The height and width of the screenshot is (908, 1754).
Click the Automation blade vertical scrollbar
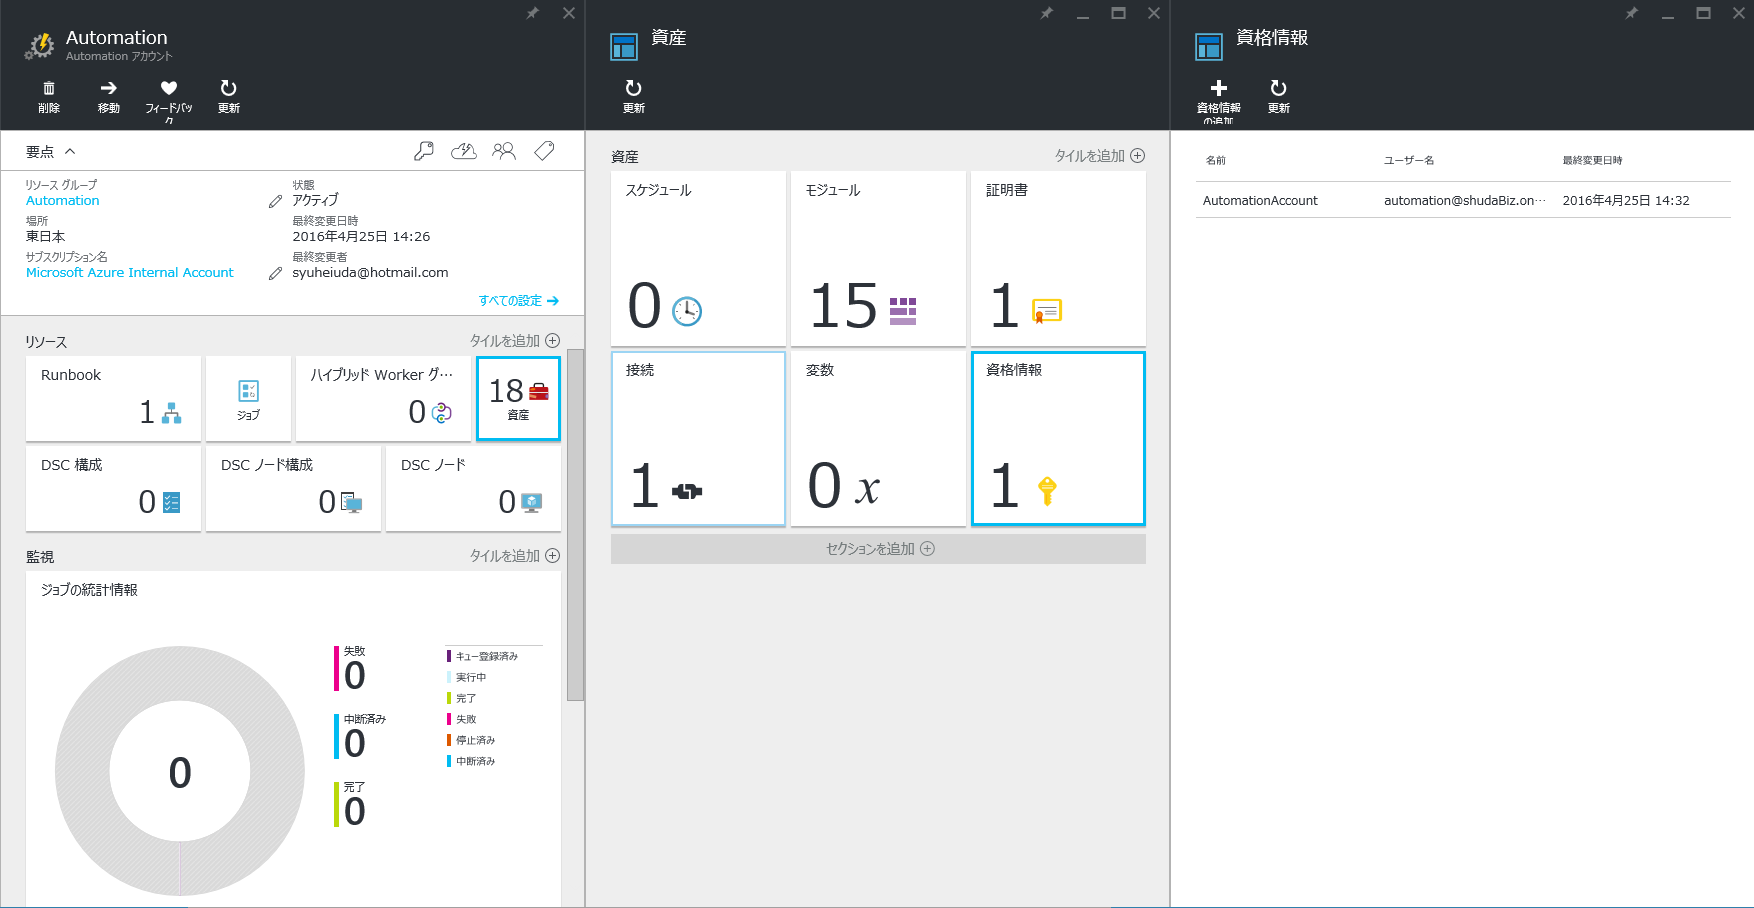pyautogui.click(x=575, y=525)
